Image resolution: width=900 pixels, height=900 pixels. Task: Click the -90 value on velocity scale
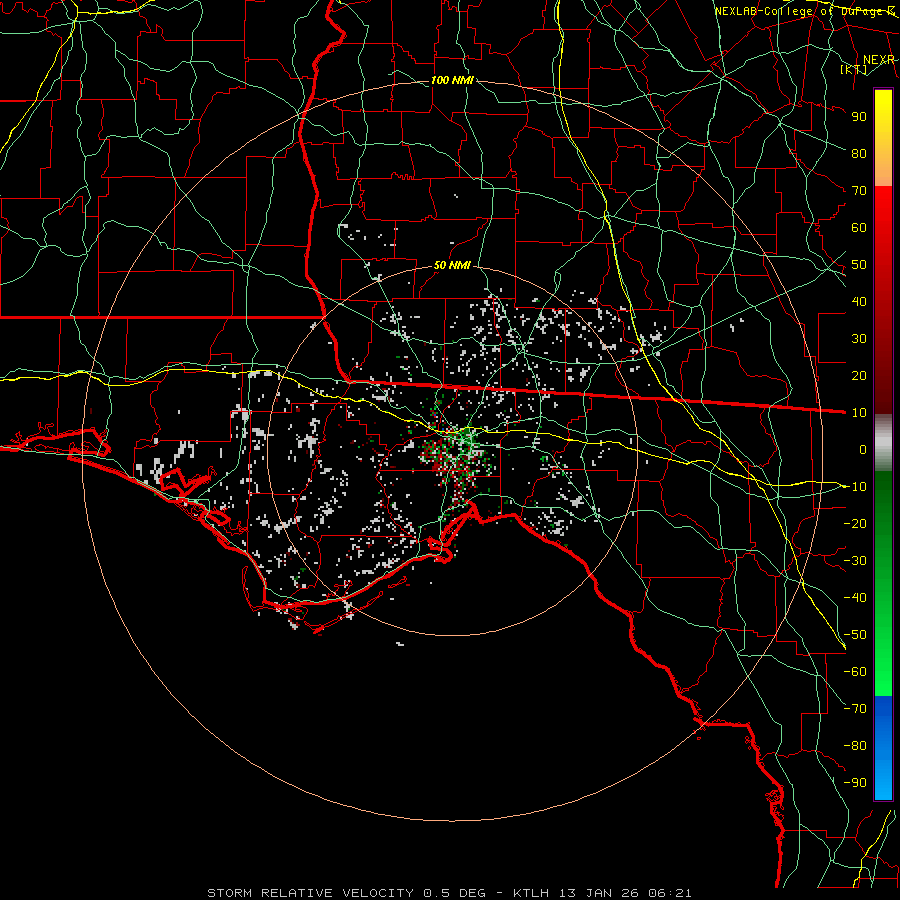[x=855, y=783]
